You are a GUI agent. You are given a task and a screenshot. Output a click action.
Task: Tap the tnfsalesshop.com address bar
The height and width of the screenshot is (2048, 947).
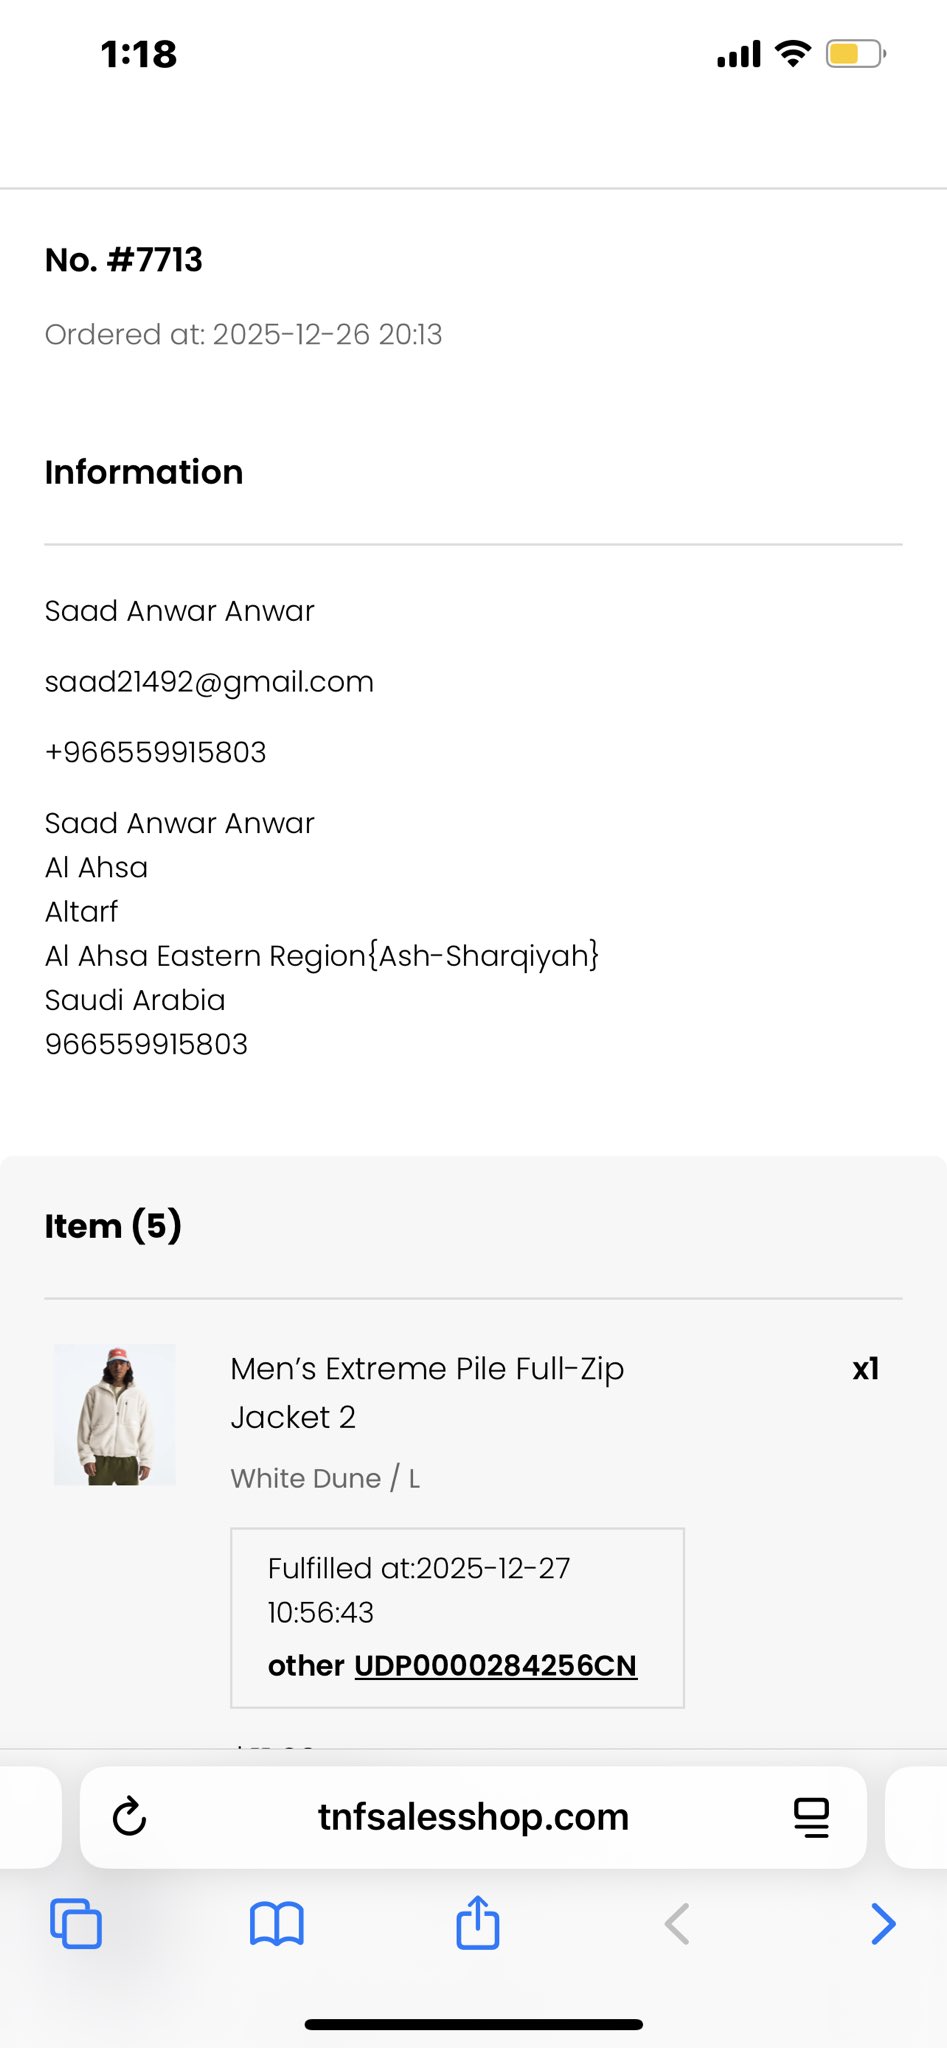point(473,1817)
